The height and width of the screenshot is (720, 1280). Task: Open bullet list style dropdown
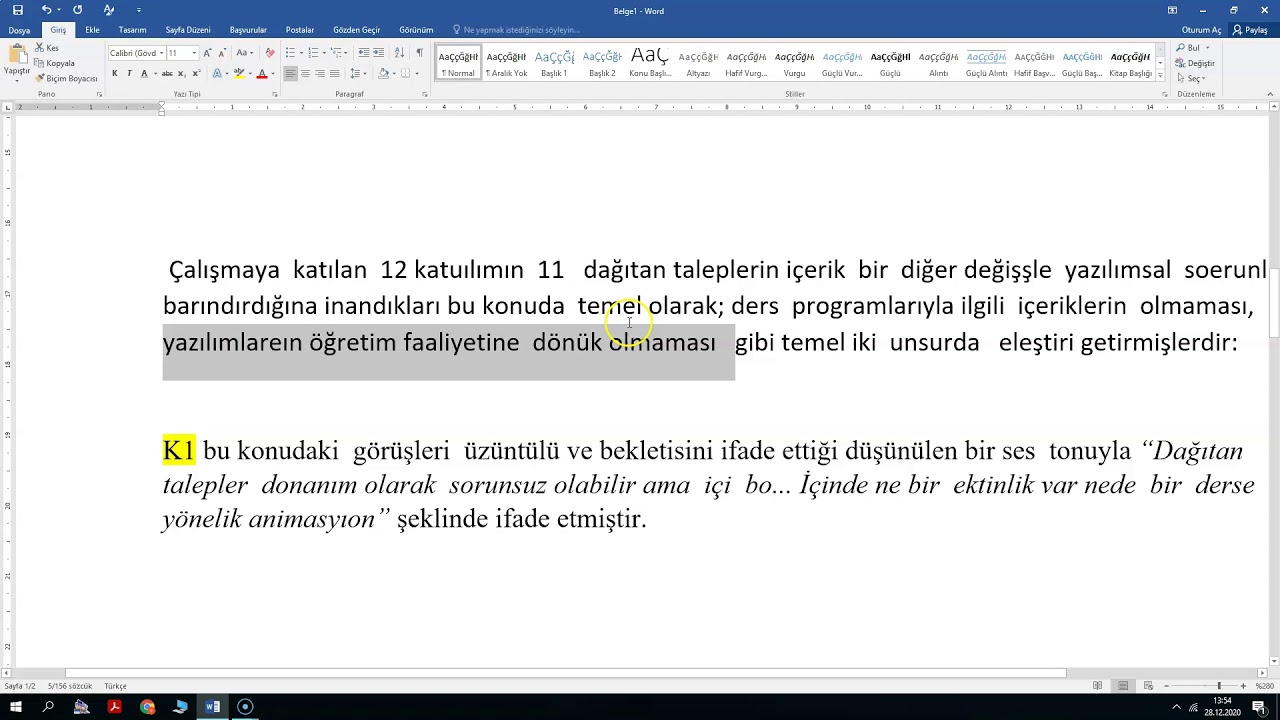coord(300,53)
